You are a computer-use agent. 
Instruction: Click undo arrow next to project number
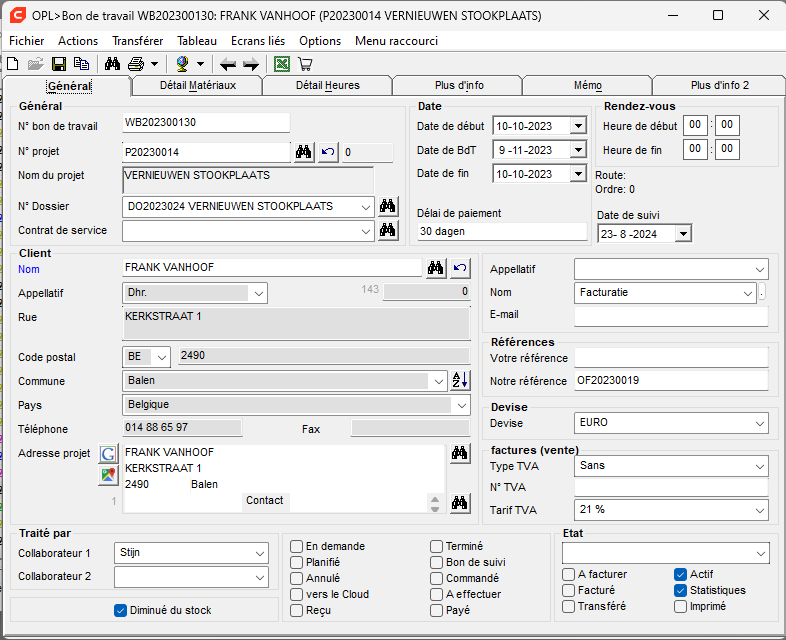click(328, 152)
